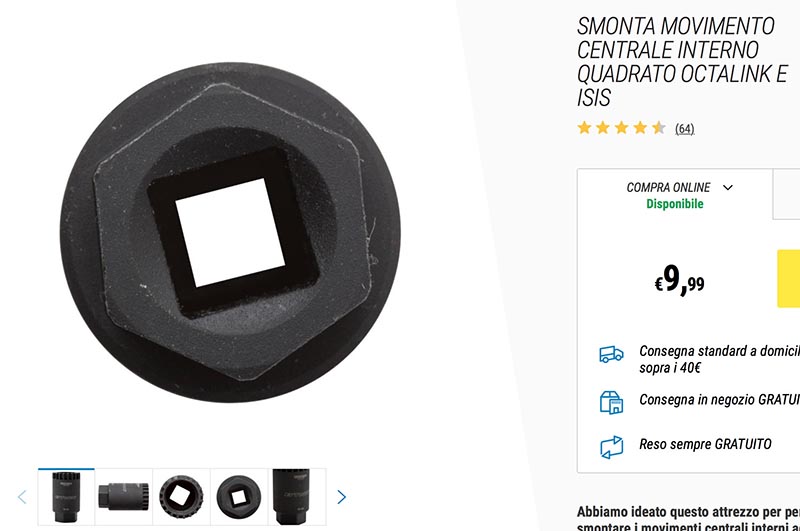The width and height of the screenshot is (800, 531).
Task: Click the next thumbnails arrow
Action: 341,497
